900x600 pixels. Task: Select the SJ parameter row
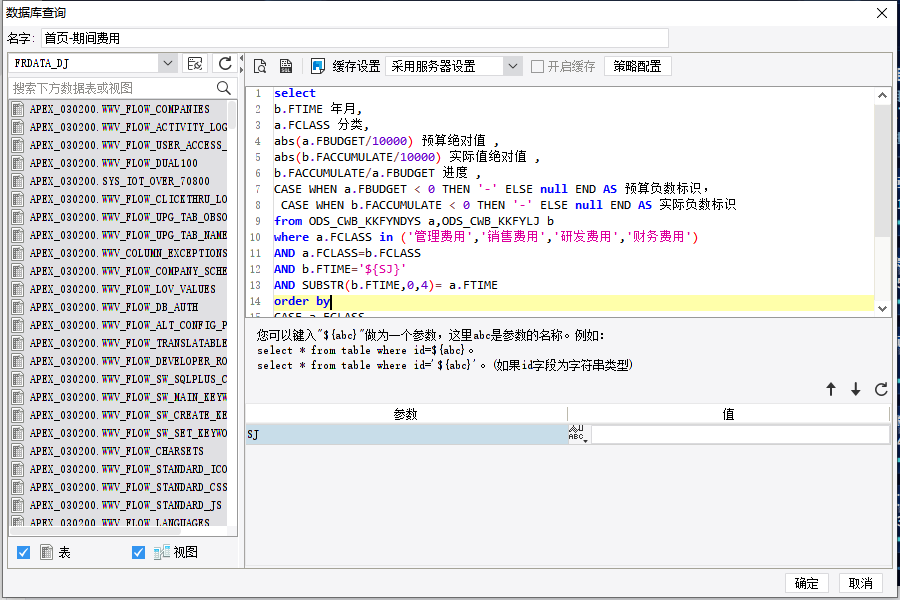pyautogui.click(x=406, y=435)
